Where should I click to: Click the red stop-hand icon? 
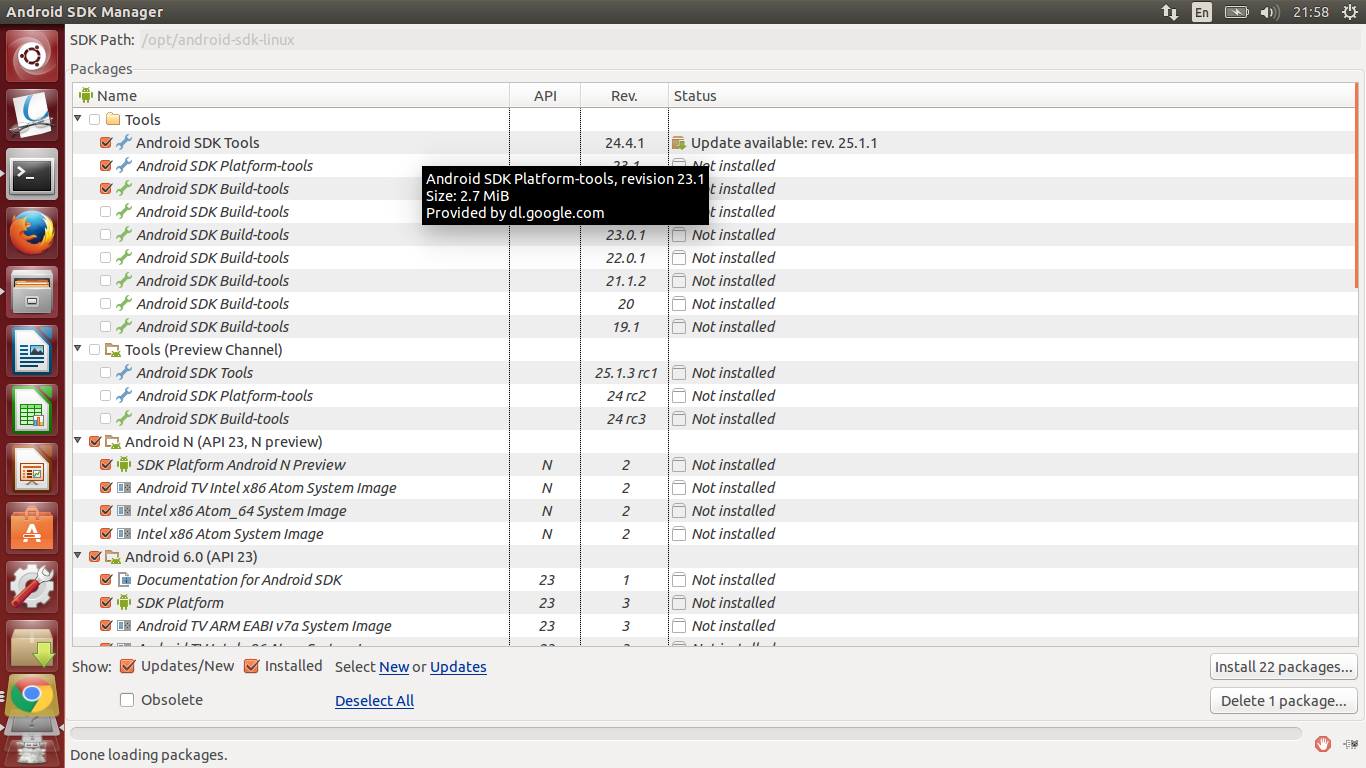1323,743
